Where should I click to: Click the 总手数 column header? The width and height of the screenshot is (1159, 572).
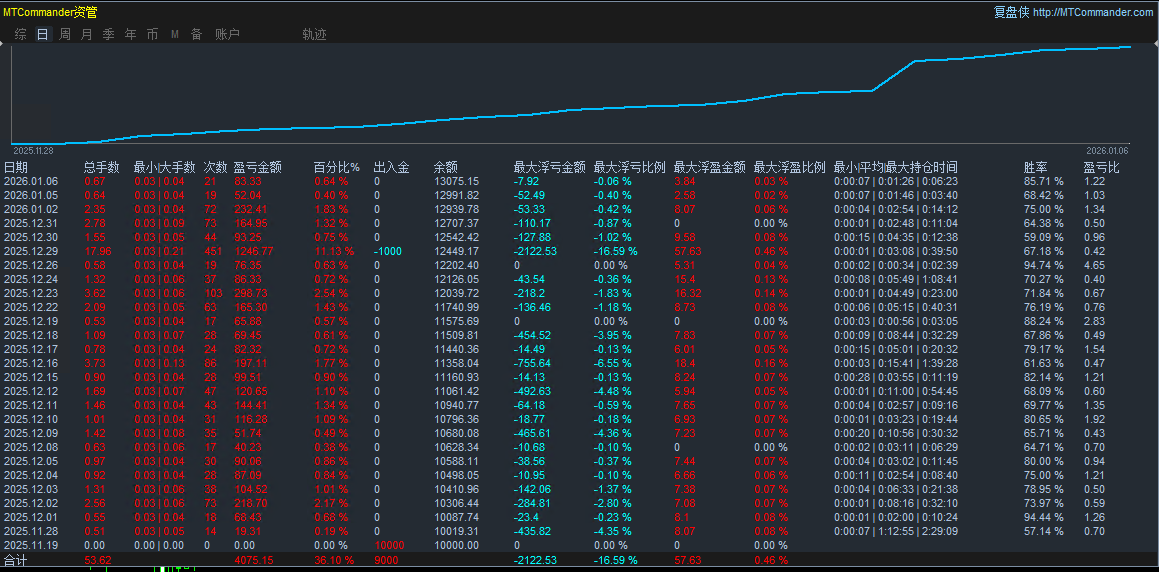point(101,168)
